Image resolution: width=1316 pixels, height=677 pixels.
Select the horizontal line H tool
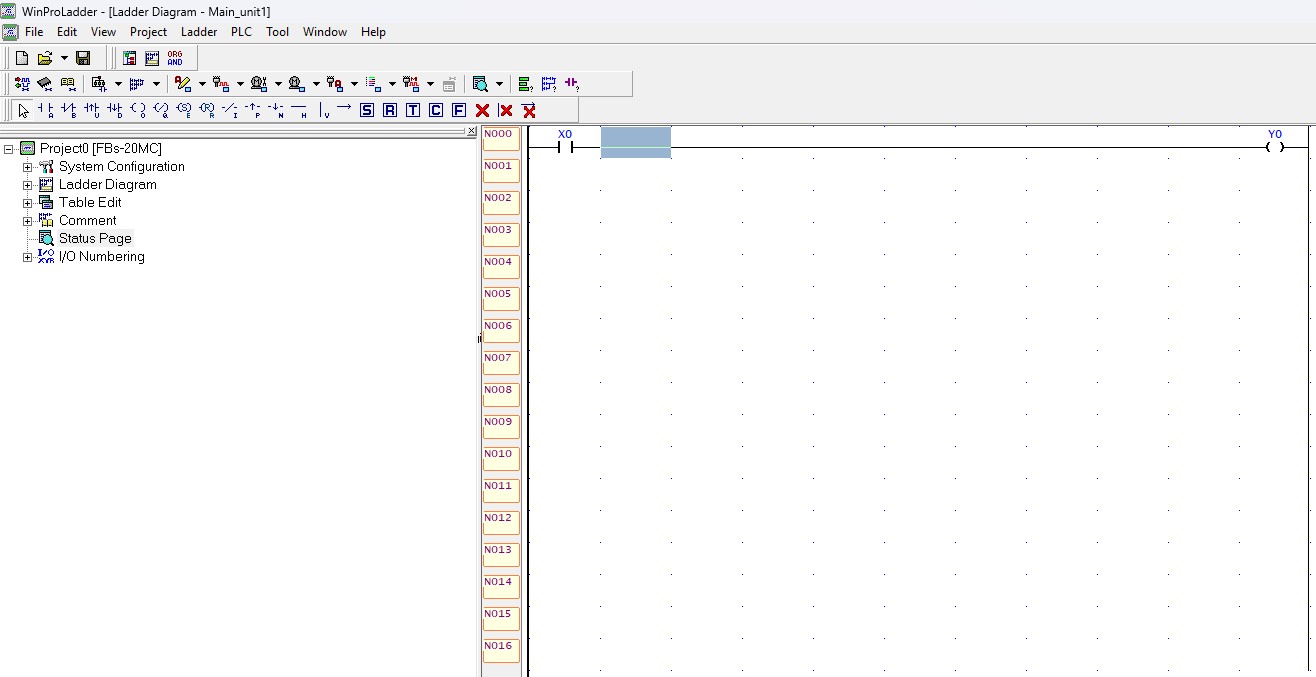[x=299, y=110]
